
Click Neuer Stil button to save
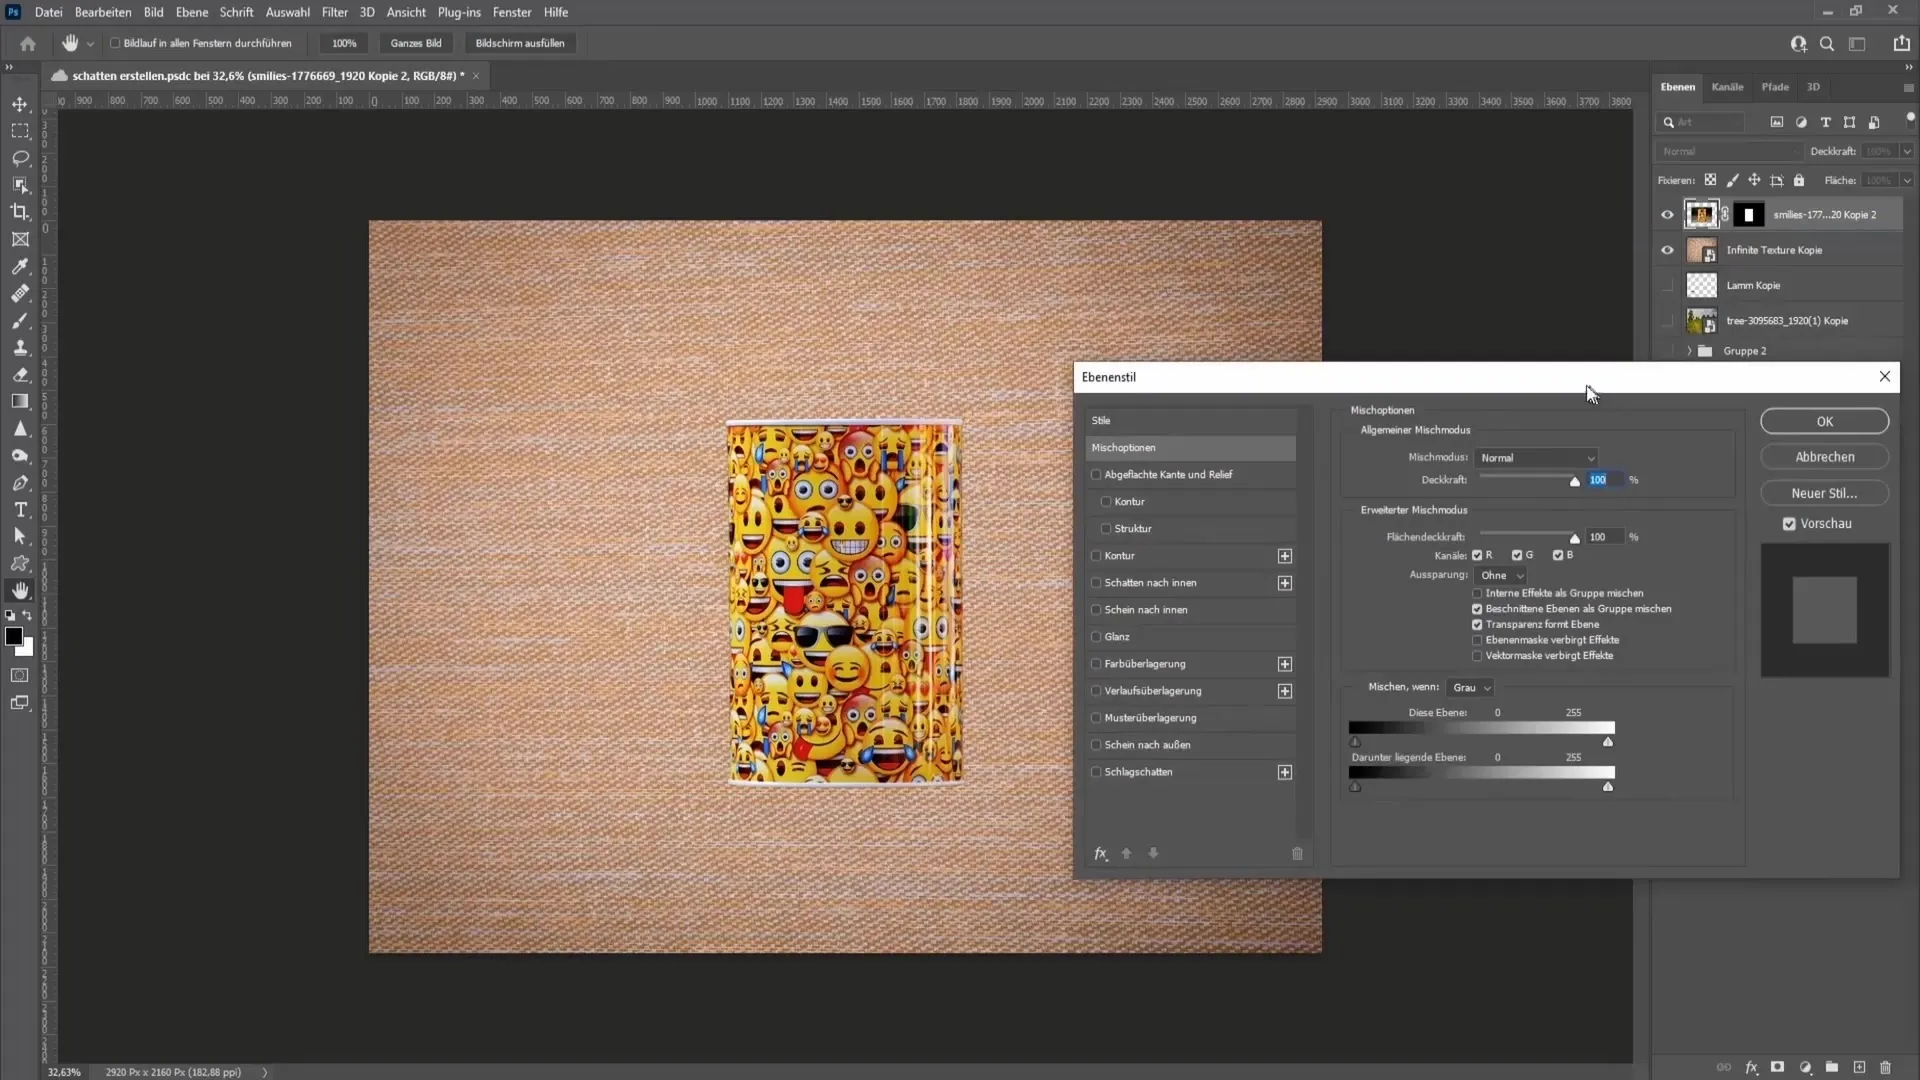pyautogui.click(x=1824, y=492)
